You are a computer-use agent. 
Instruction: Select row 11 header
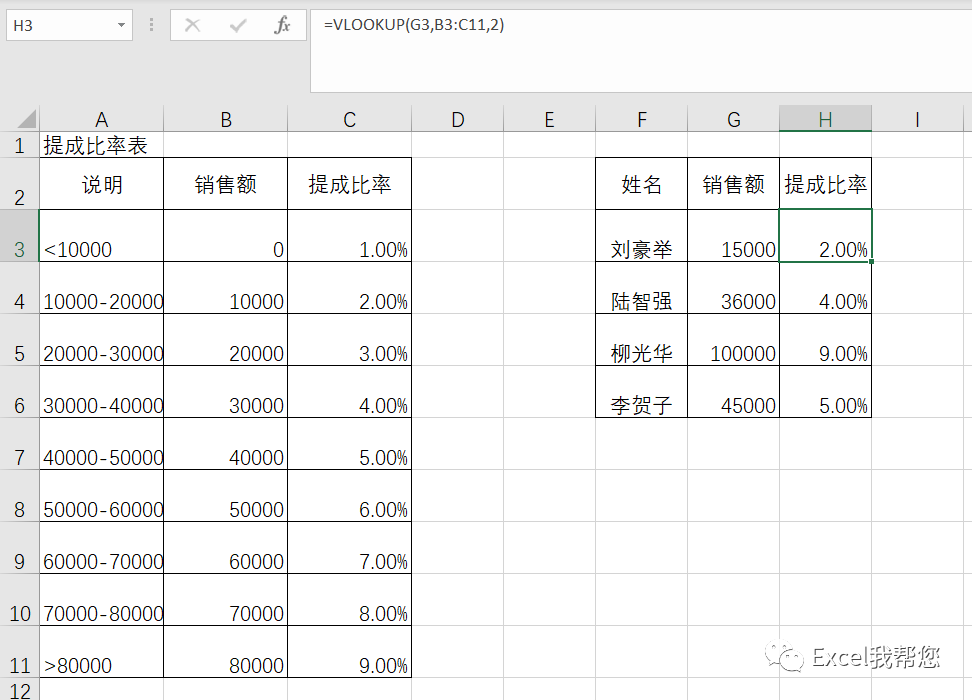(20, 653)
